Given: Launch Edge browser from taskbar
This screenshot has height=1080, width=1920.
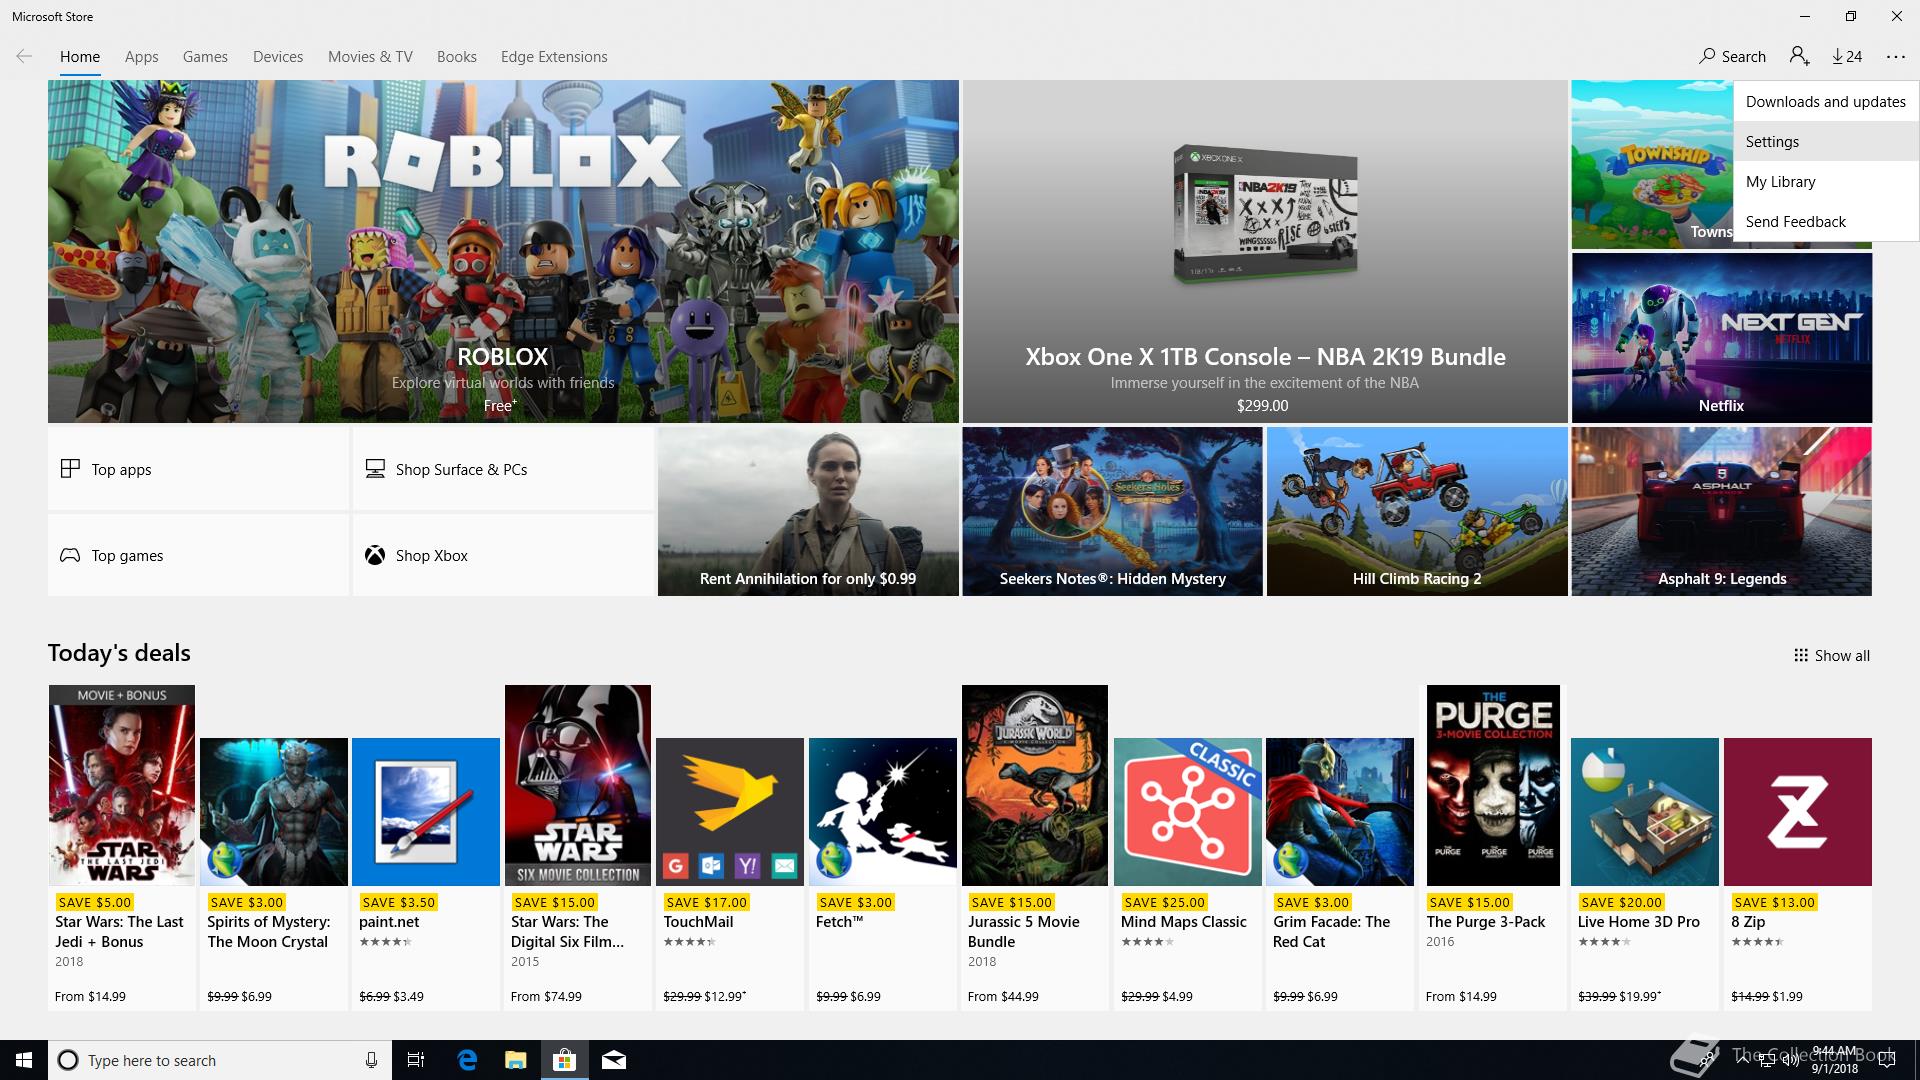Looking at the screenshot, I should tap(467, 1060).
